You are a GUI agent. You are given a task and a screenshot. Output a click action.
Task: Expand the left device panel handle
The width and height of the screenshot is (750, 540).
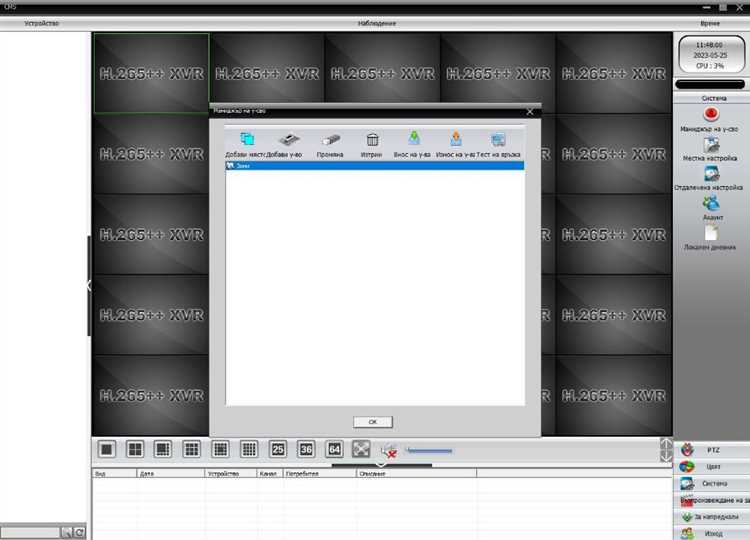click(x=89, y=286)
